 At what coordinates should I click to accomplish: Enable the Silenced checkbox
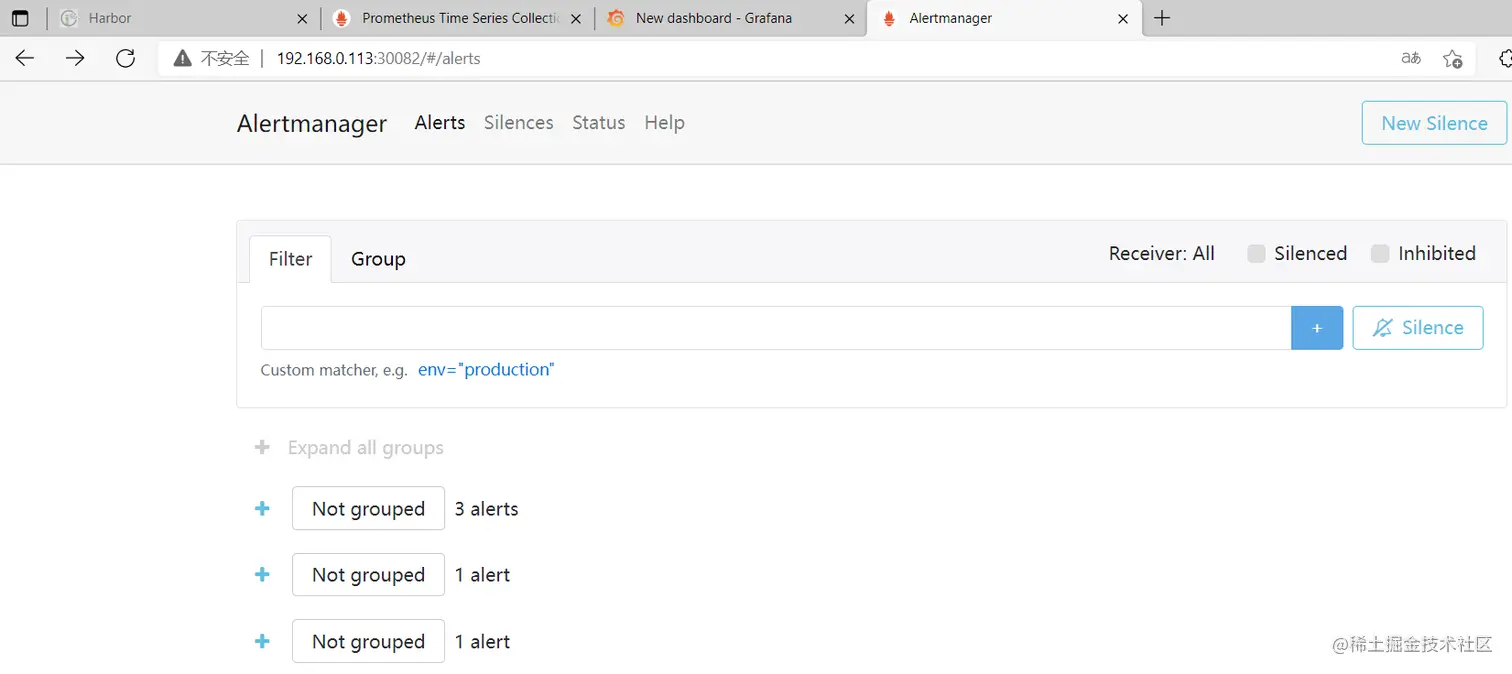pyautogui.click(x=1257, y=253)
